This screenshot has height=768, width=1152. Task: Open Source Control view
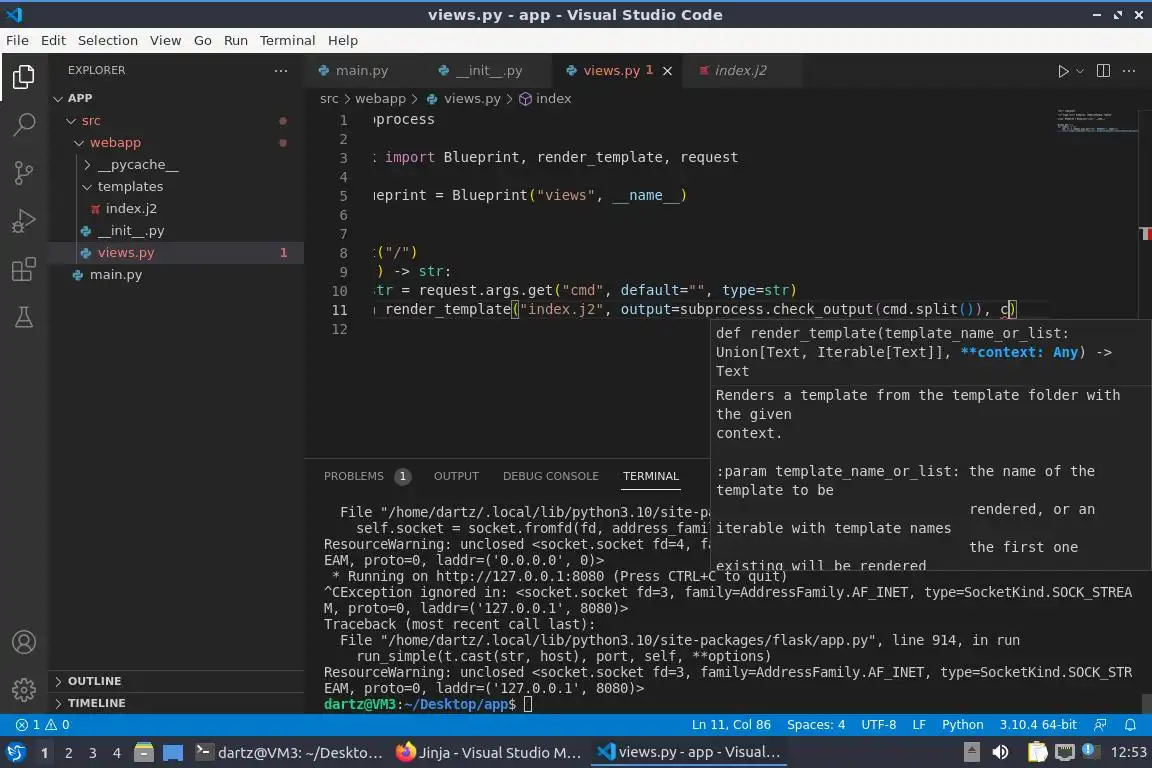click(24, 173)
